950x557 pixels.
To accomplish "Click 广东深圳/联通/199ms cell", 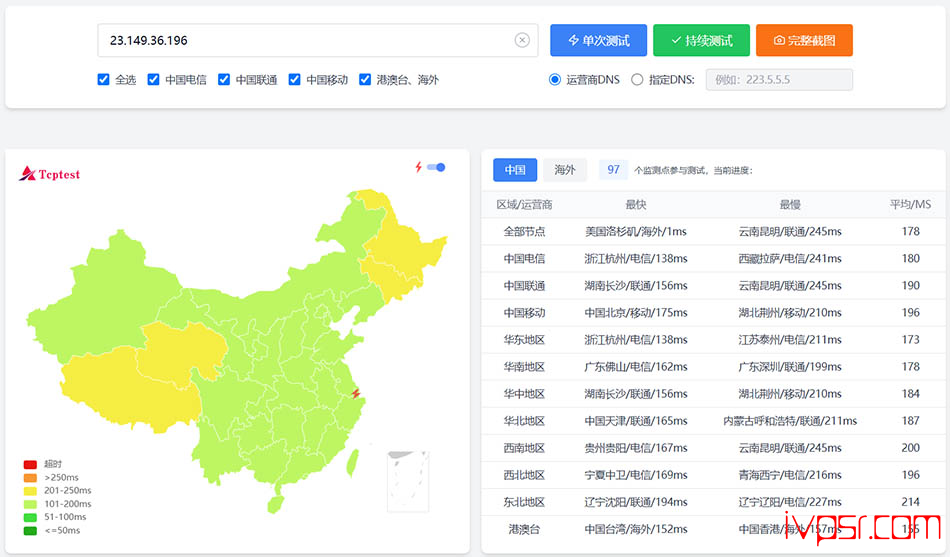I will coord(790,367).
